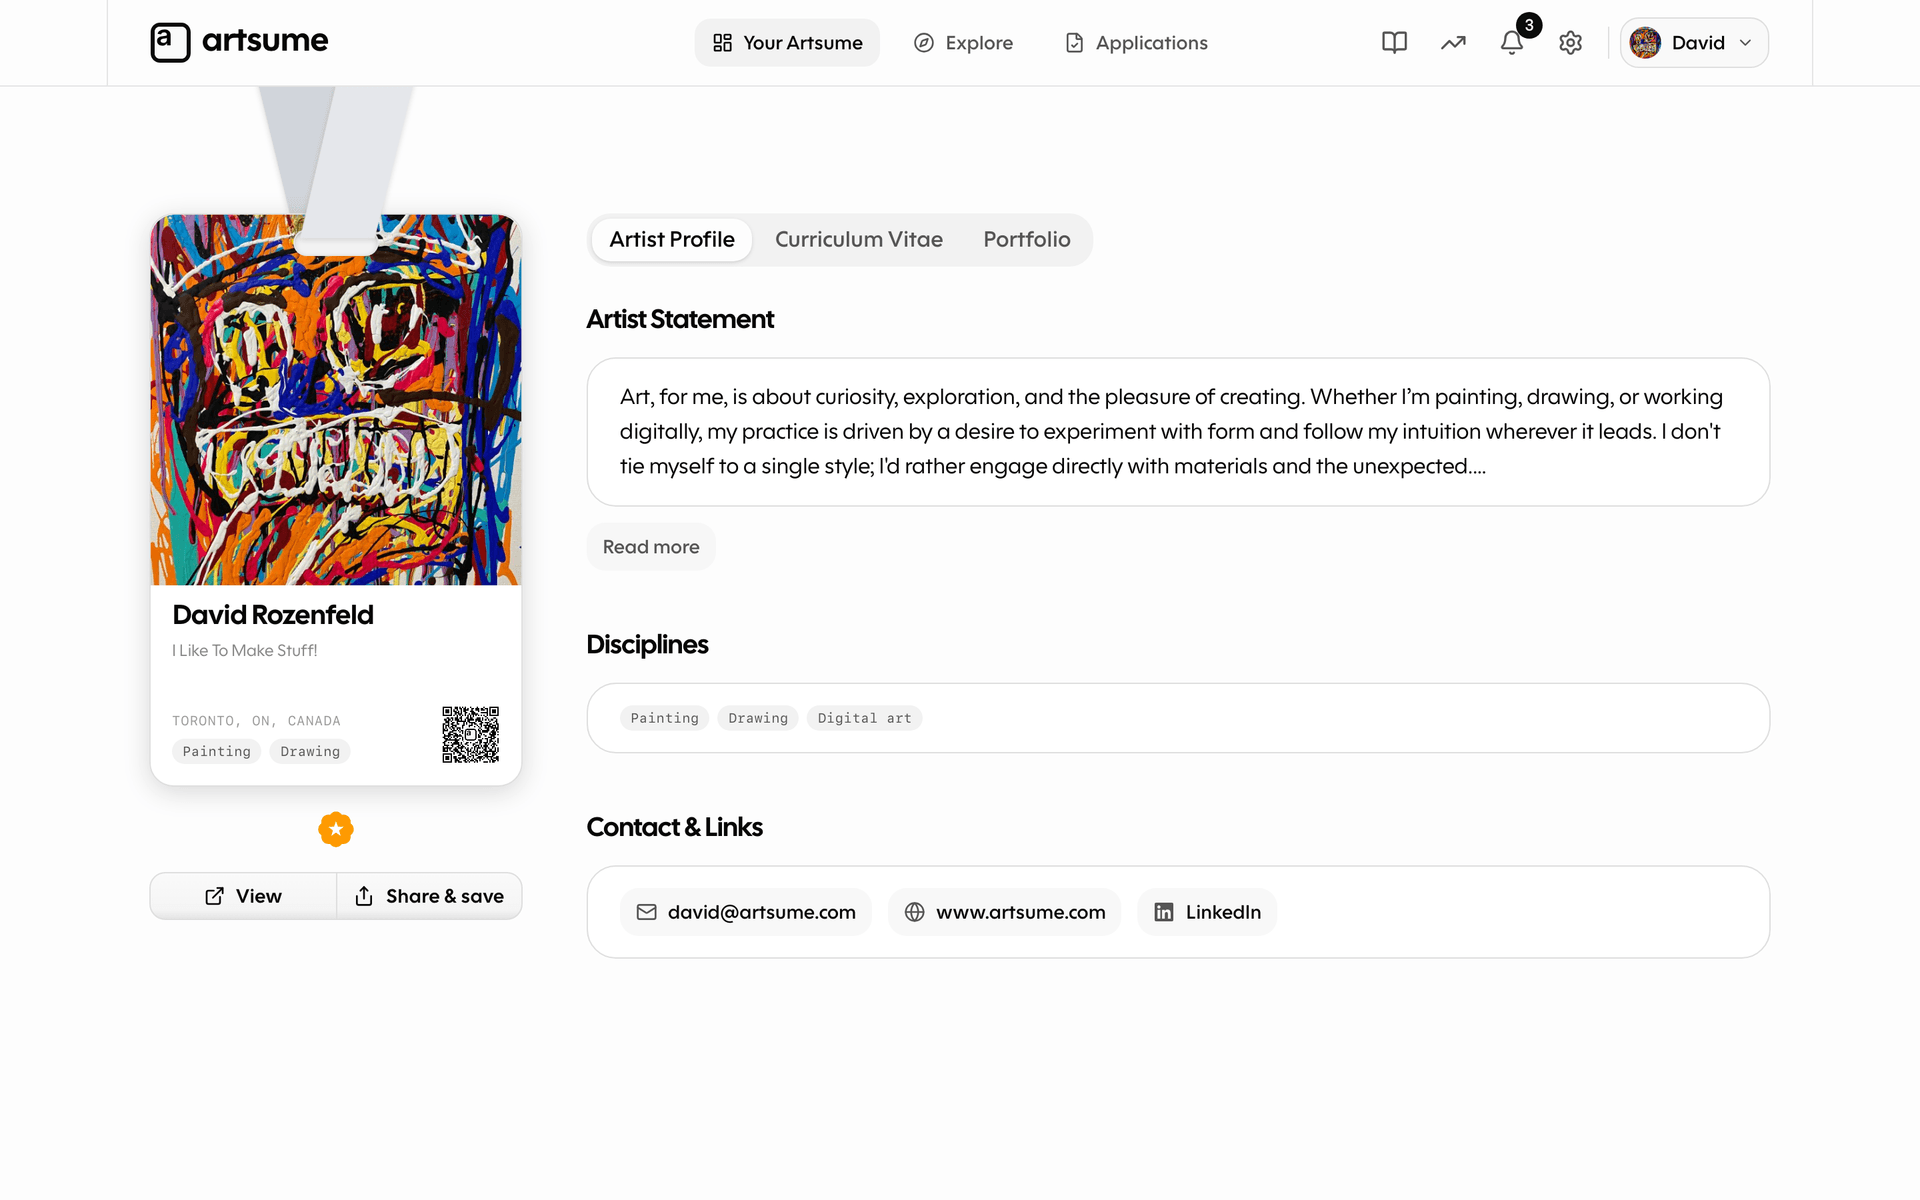Click the I Like To Make Stuff! tagline
This screenshot has width=1920, height=1200.
pyautogui.click(x=245, y=651)
